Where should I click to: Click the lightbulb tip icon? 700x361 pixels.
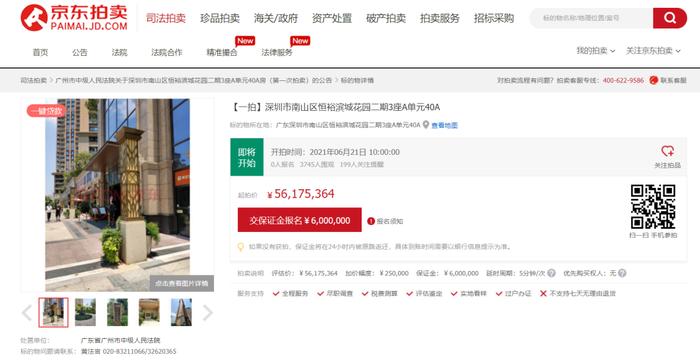(x=241, y=247)
